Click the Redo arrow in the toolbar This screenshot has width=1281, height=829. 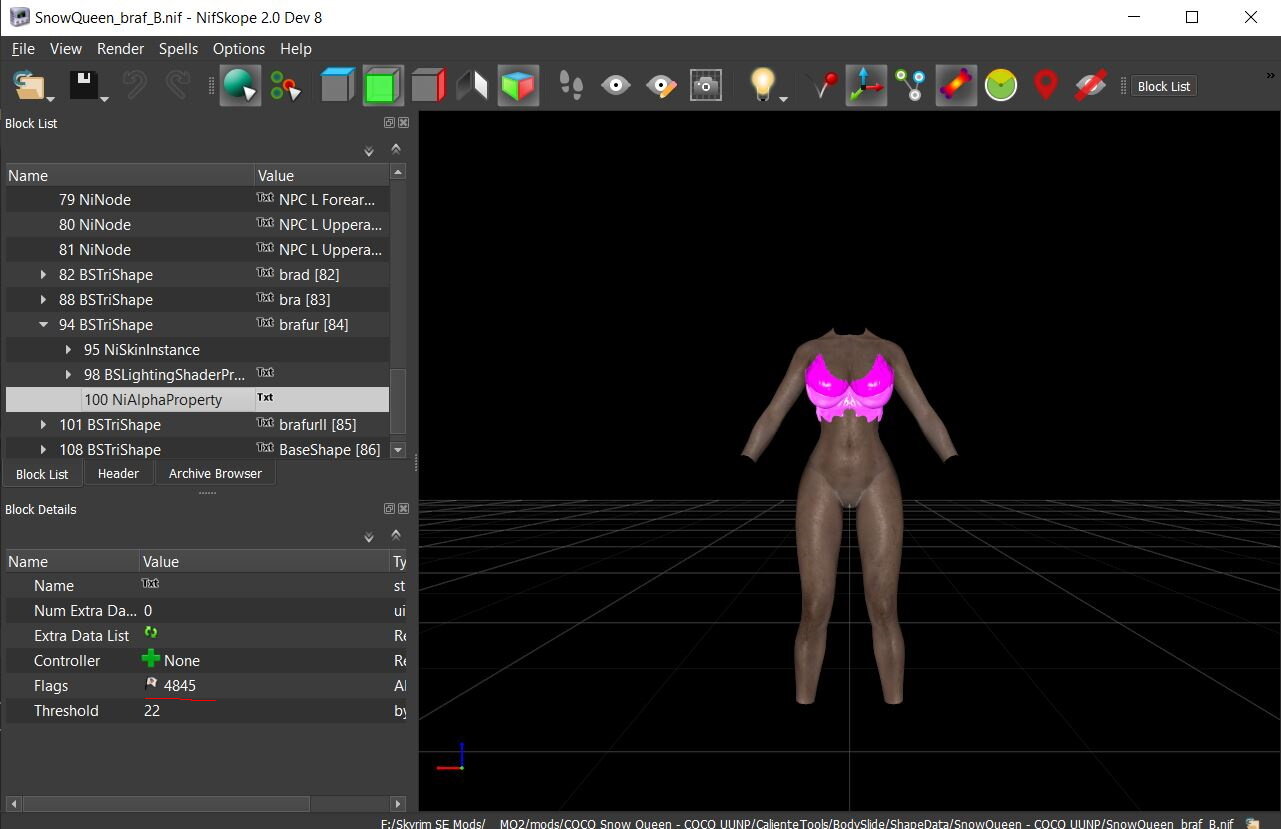point(178,85)
